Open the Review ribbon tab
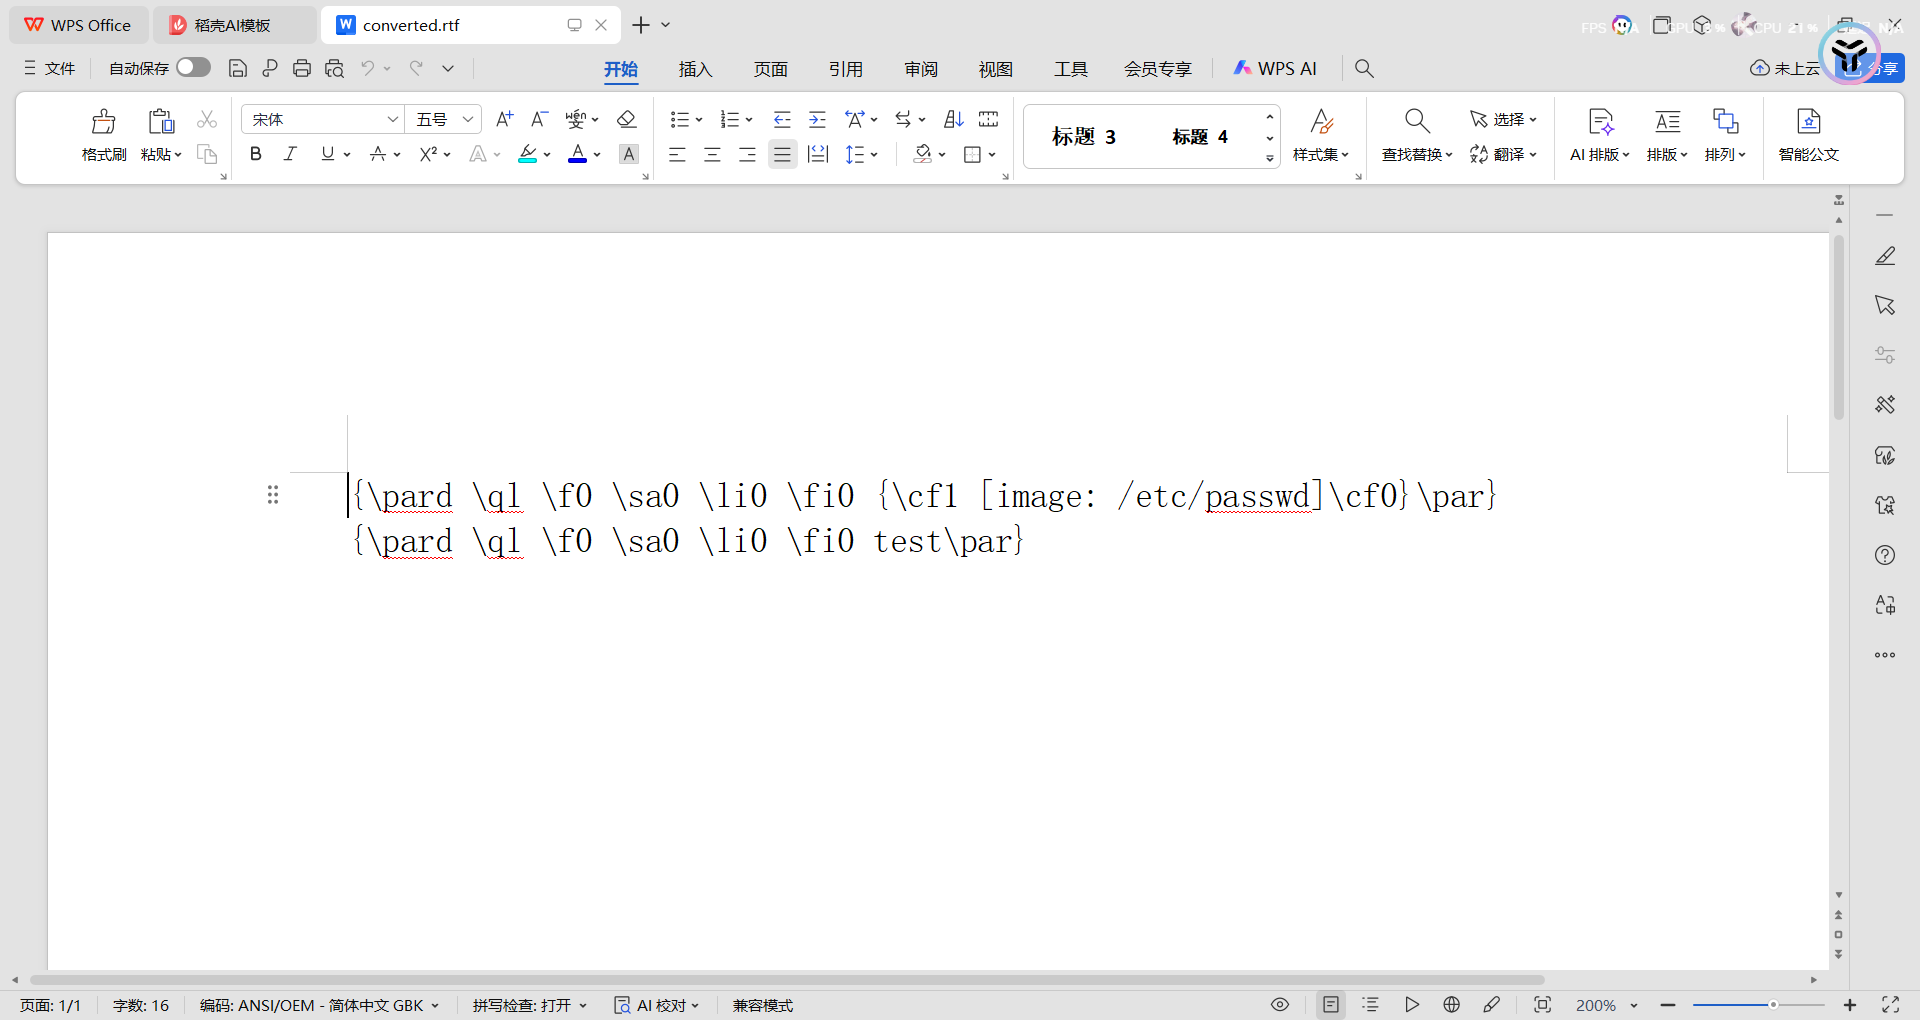The height and width of the screenshot is (1020, 1920). (x=920, y=69)
